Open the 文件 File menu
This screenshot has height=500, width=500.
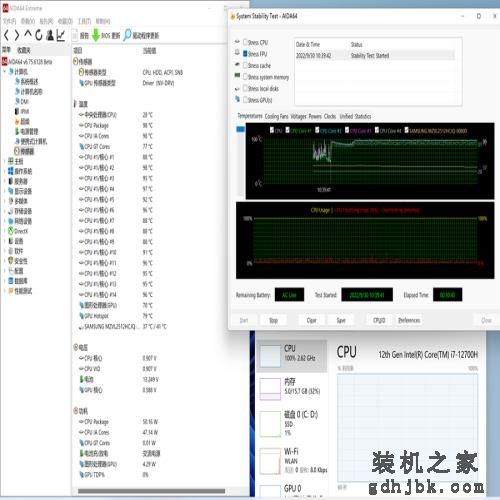pos(9,21)
